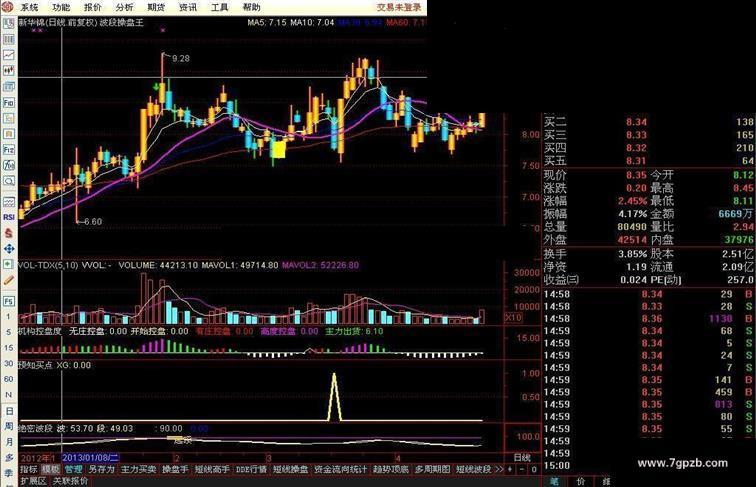The height and width of the screenshot is (487, 756).
Task: Click the magnifier search icon in sidebar
Action: 9,181
